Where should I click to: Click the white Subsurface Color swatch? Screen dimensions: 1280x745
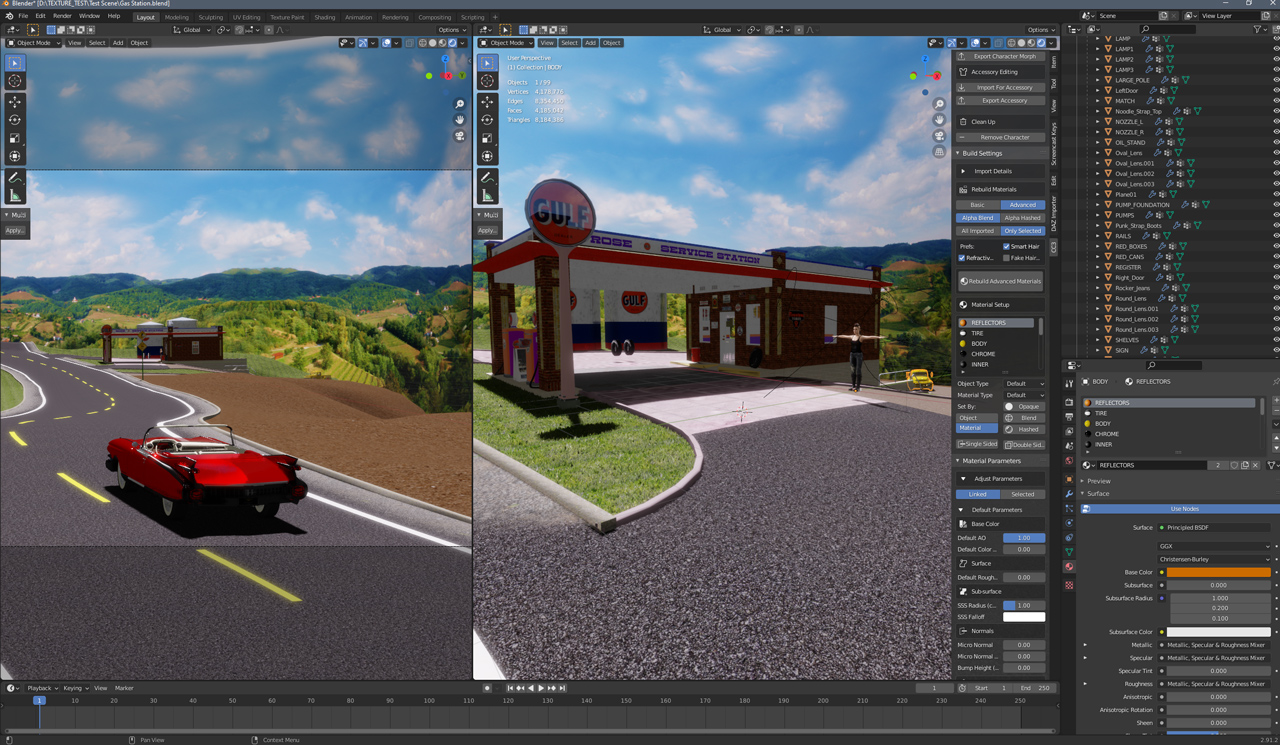click(x=1218, y=632)
